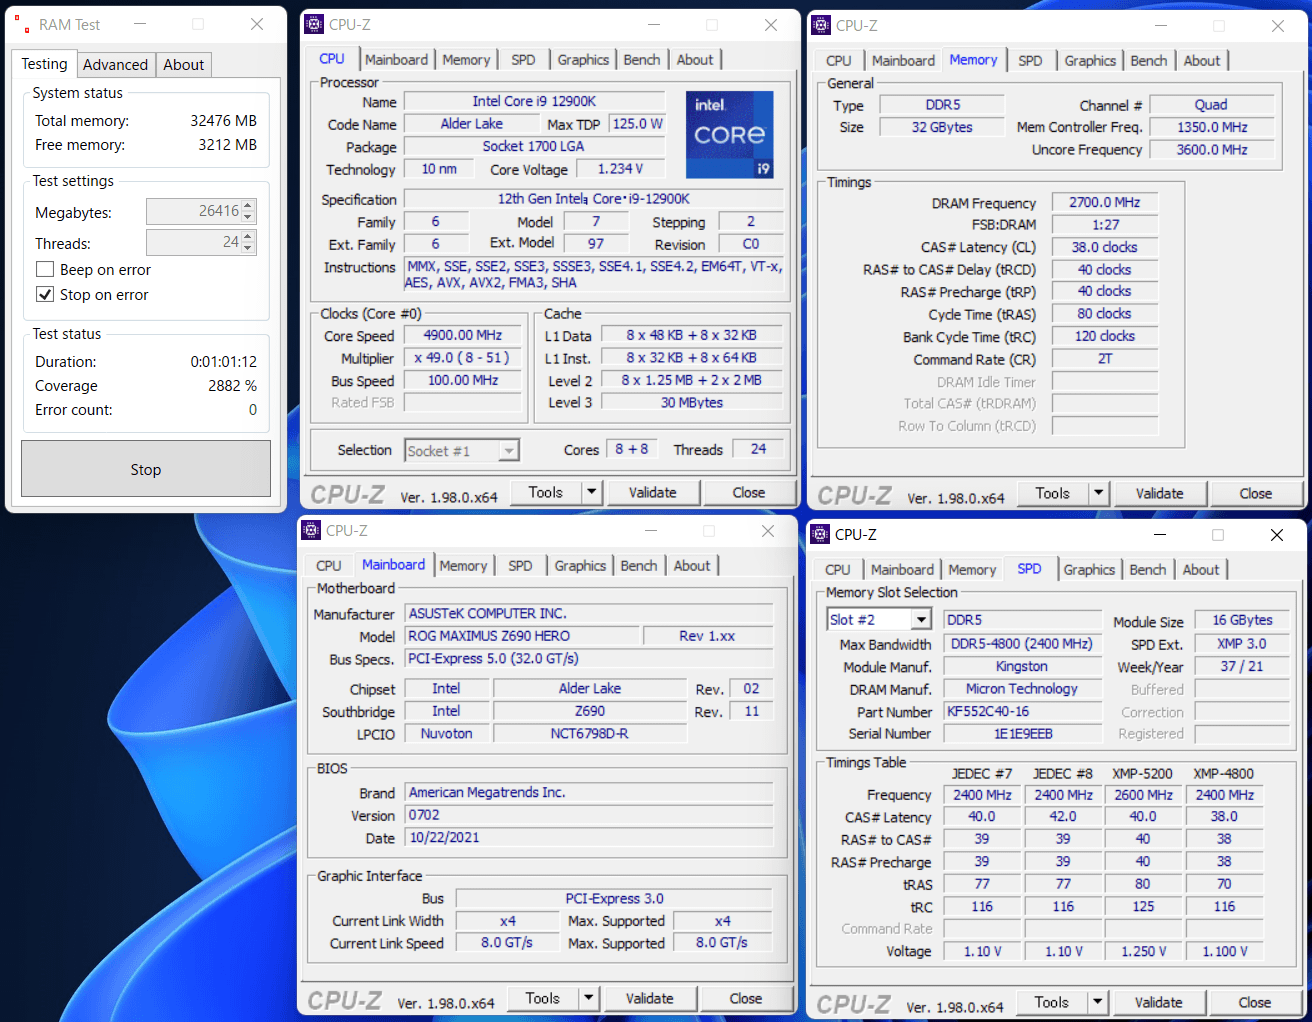Click the Part Number KF552C40-16

pyautogui.click(x=1022, y=712)
